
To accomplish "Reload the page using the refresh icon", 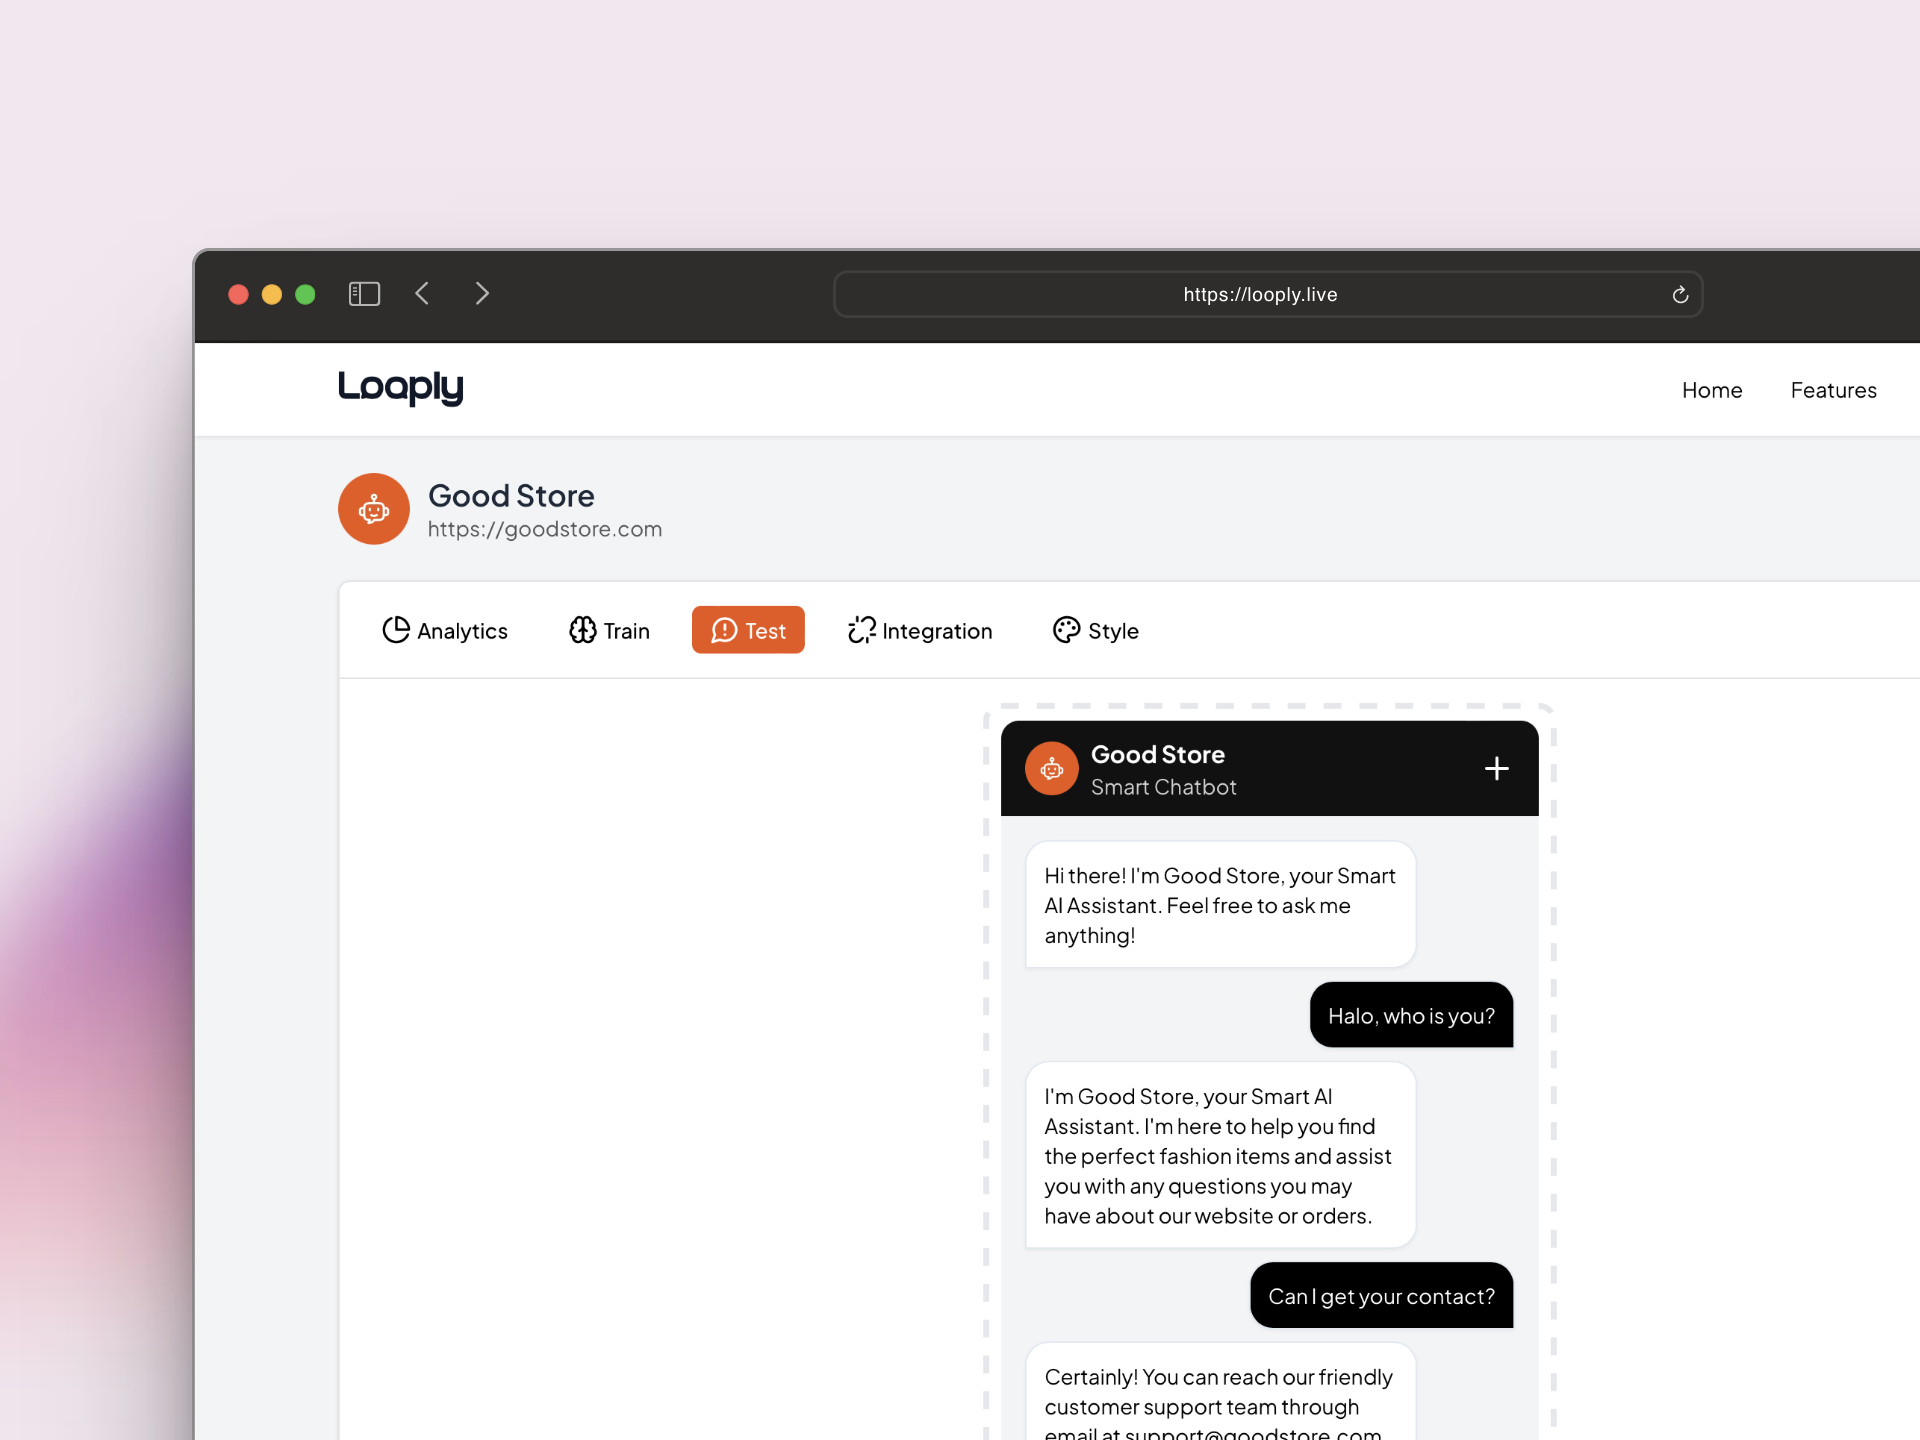I will point(1680,295).
